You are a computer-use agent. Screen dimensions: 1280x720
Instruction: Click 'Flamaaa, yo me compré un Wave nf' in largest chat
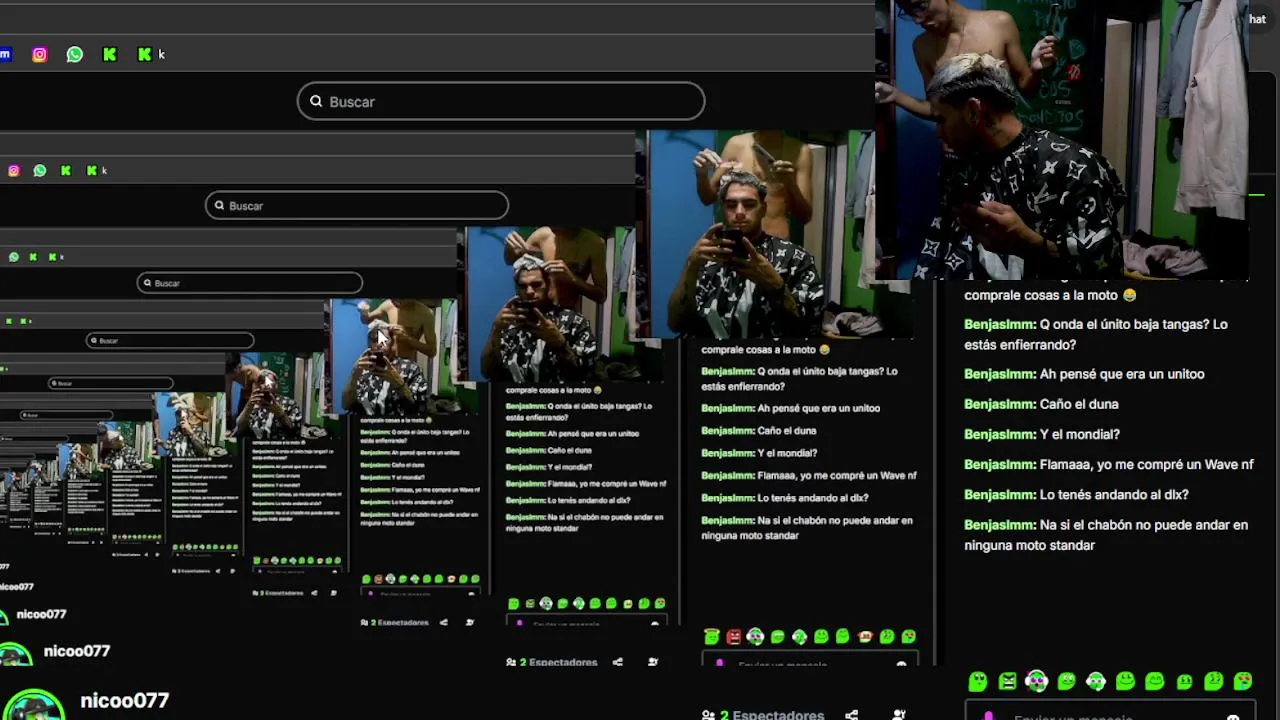pos(1147,464)
